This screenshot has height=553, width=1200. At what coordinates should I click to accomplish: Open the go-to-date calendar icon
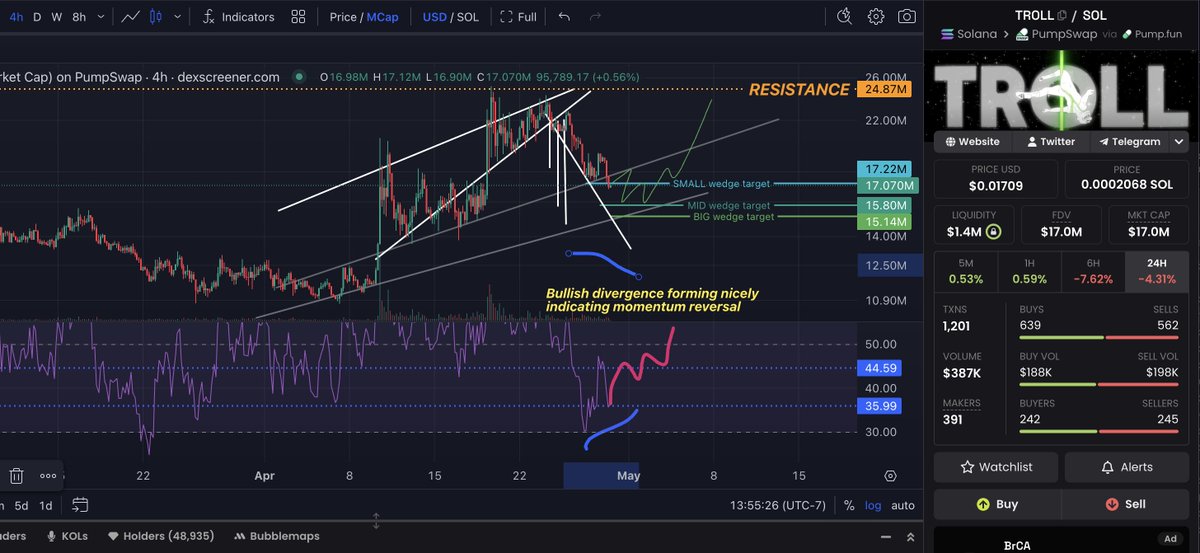(80, 505)
